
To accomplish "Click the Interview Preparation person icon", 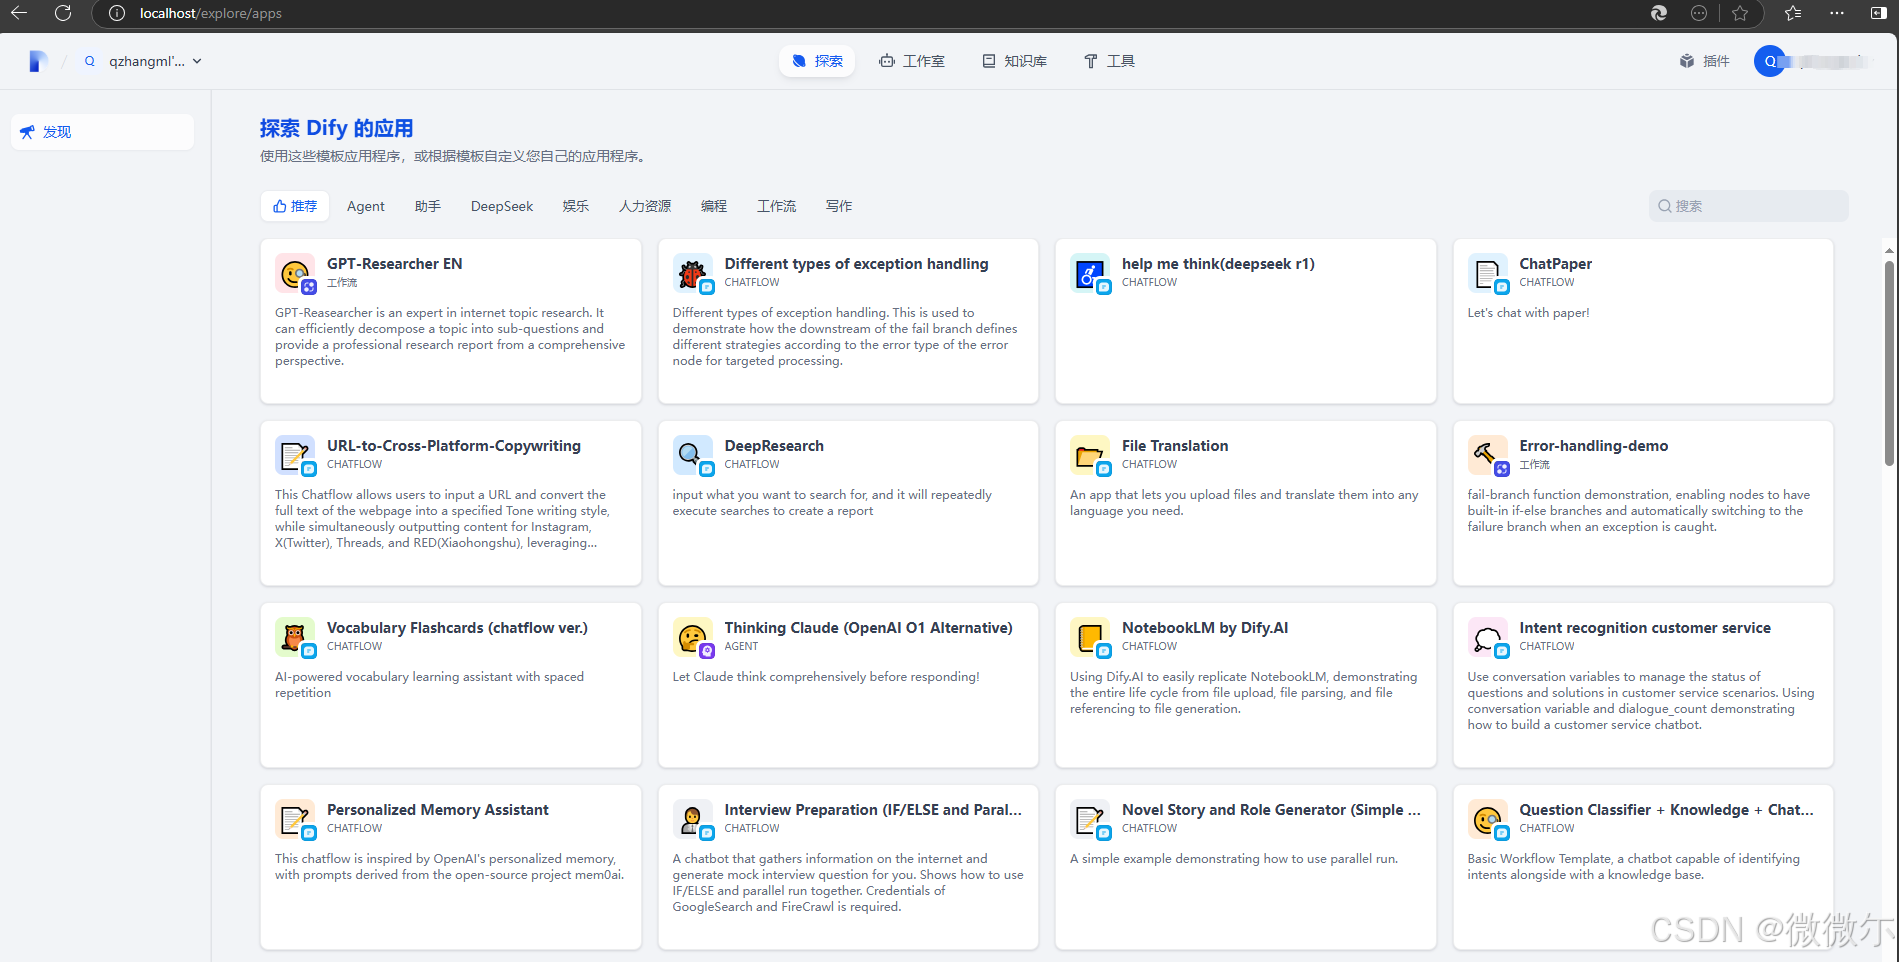I will coord(692,819).
